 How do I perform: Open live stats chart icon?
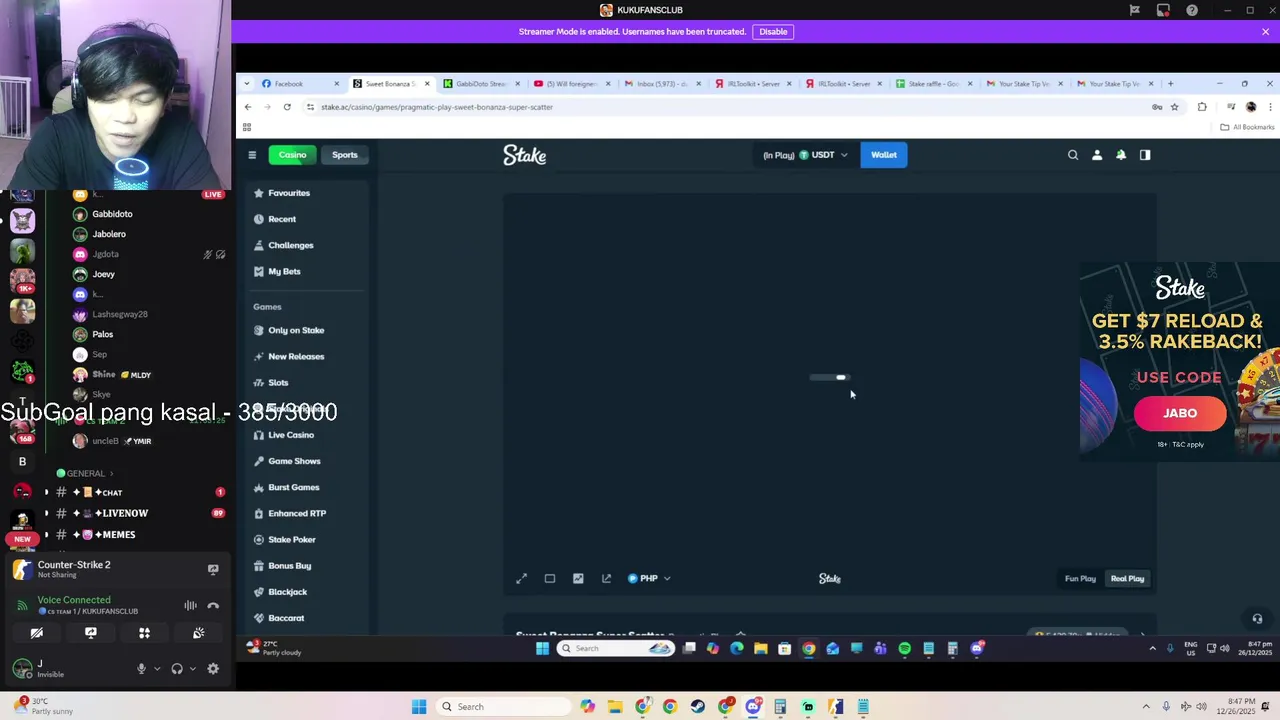point(578,578)
